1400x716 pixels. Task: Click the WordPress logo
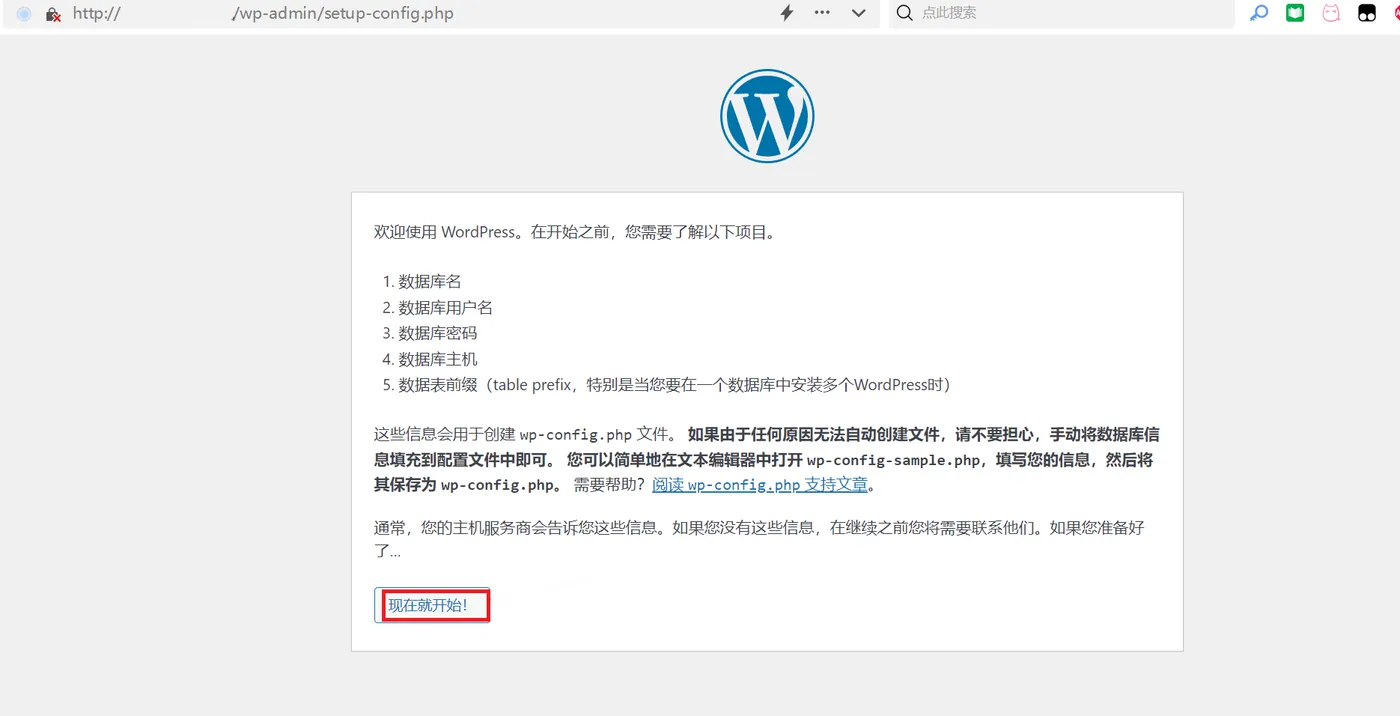pyautogui.click(x=767, y=116)
